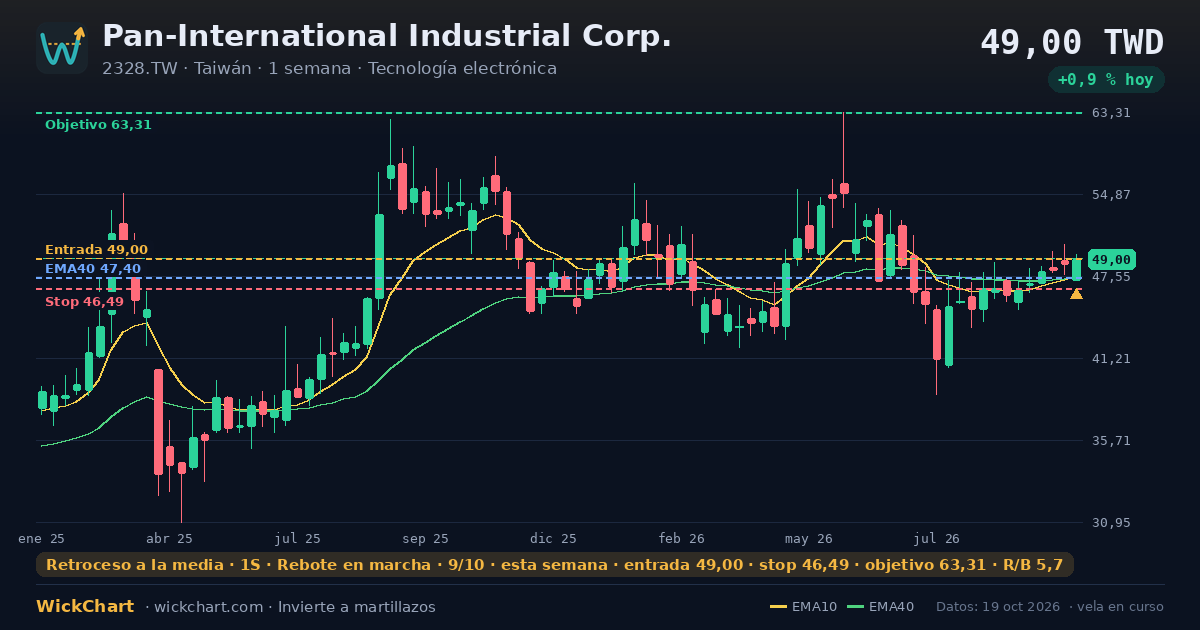Click the Entrada 49,00 label
This screenshot has height=630, width=1200.
[x=96, y=250]
